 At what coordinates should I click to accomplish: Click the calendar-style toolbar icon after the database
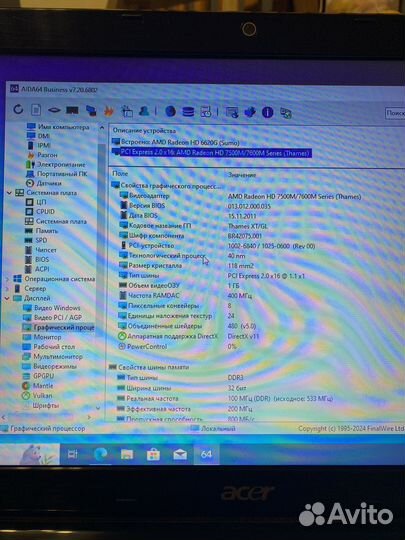point(206,112)
